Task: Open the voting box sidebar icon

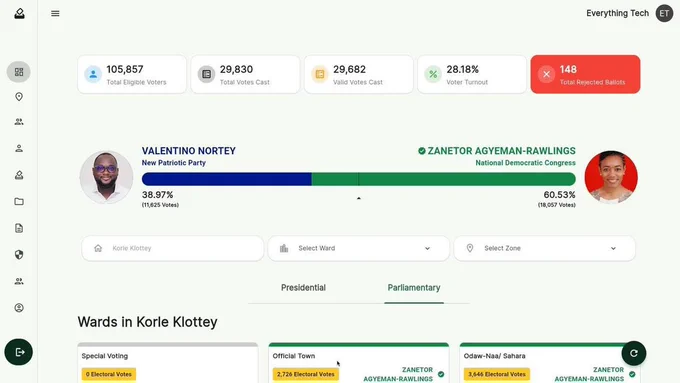Action: pyautogui.click(x=19, y=175)
